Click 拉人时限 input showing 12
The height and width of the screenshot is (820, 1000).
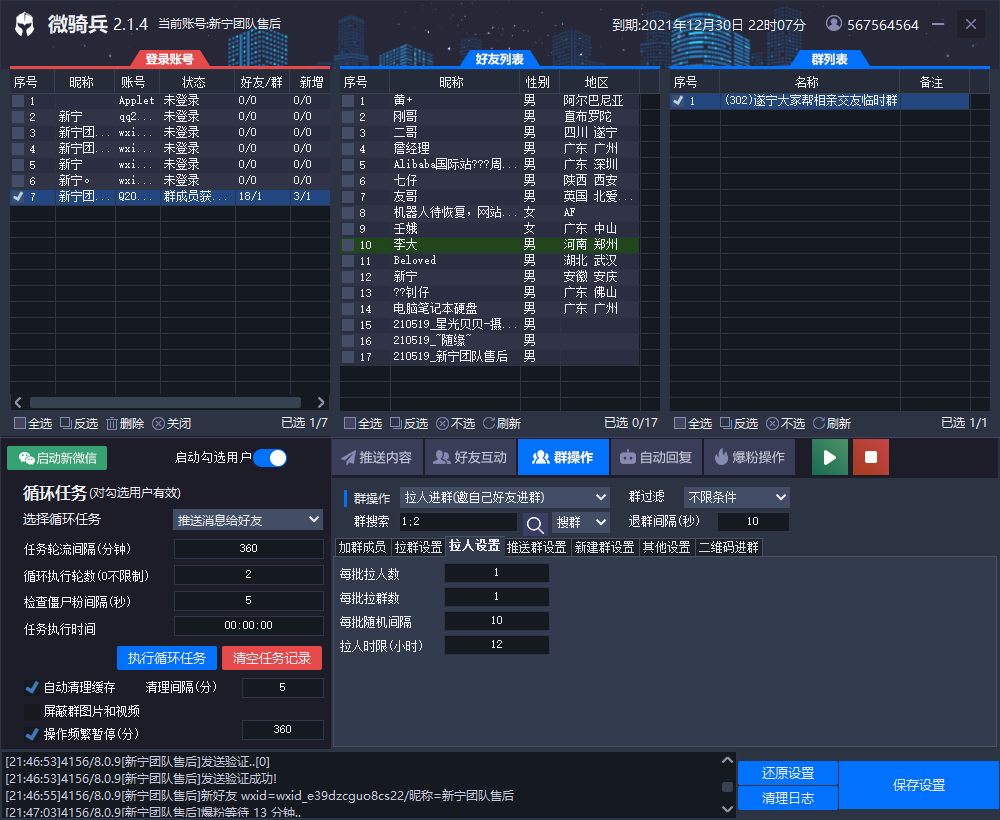point(497,645)
